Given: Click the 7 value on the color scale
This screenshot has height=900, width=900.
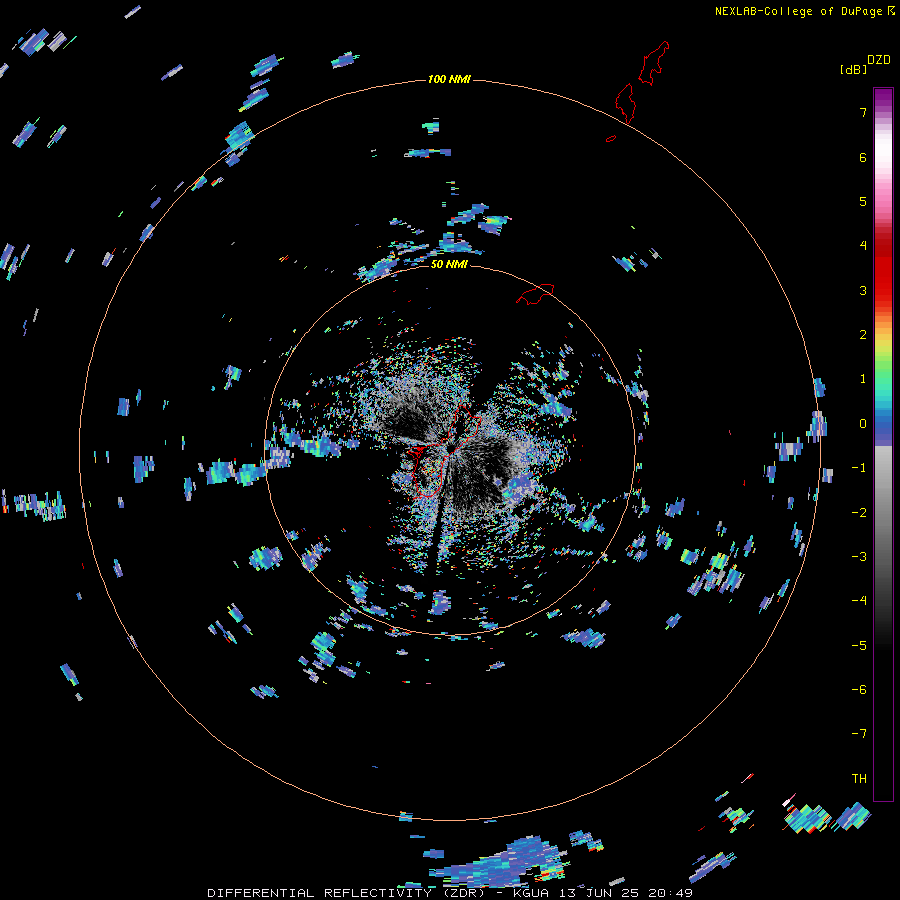Looking at the screenshot, I should (x=863, y=112).
